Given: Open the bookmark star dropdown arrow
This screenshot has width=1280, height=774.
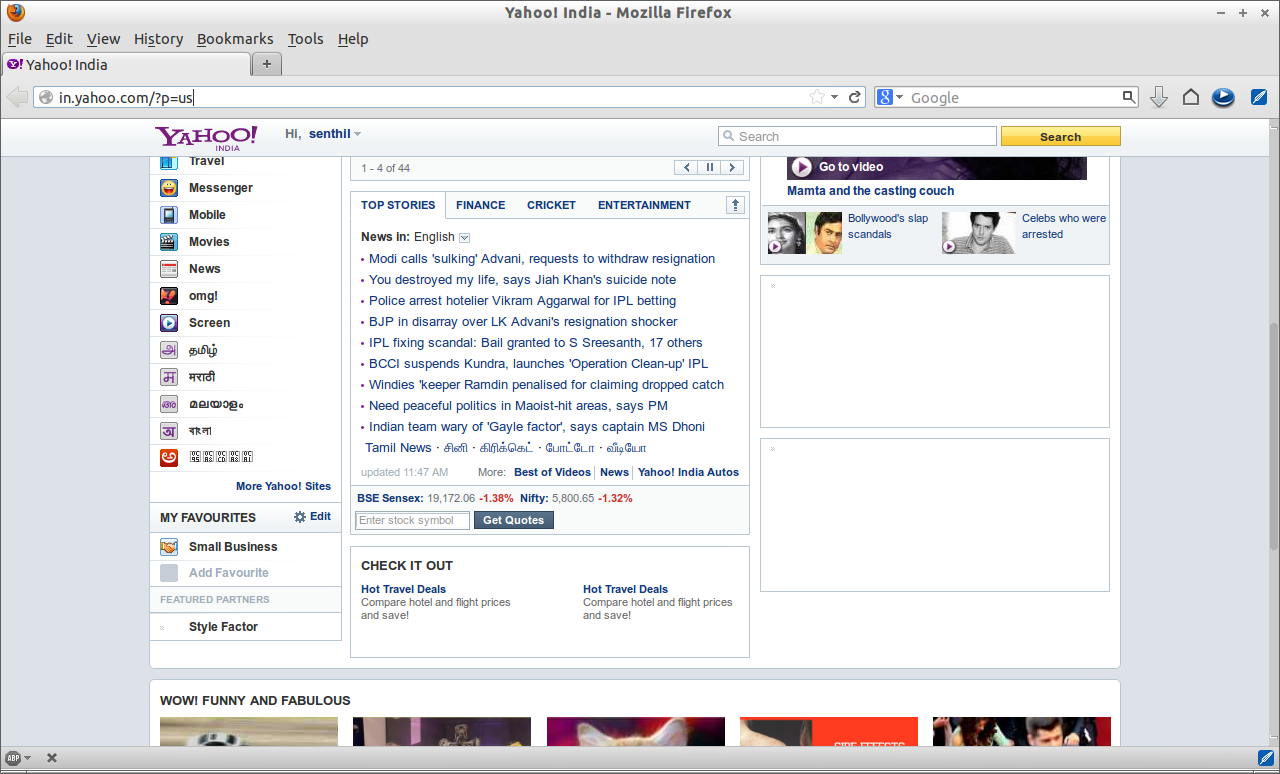Looking at the screenshot, I should click(x=835, y=97).
